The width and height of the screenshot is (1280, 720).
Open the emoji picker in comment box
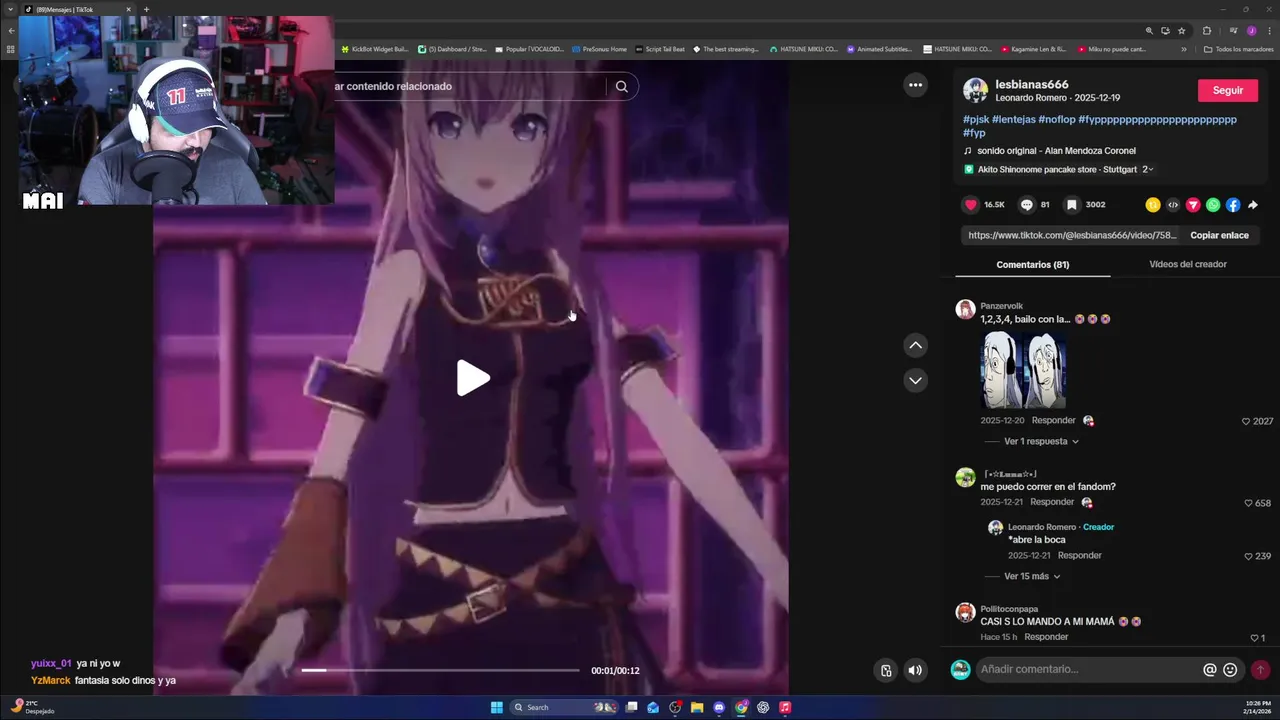1230,670
